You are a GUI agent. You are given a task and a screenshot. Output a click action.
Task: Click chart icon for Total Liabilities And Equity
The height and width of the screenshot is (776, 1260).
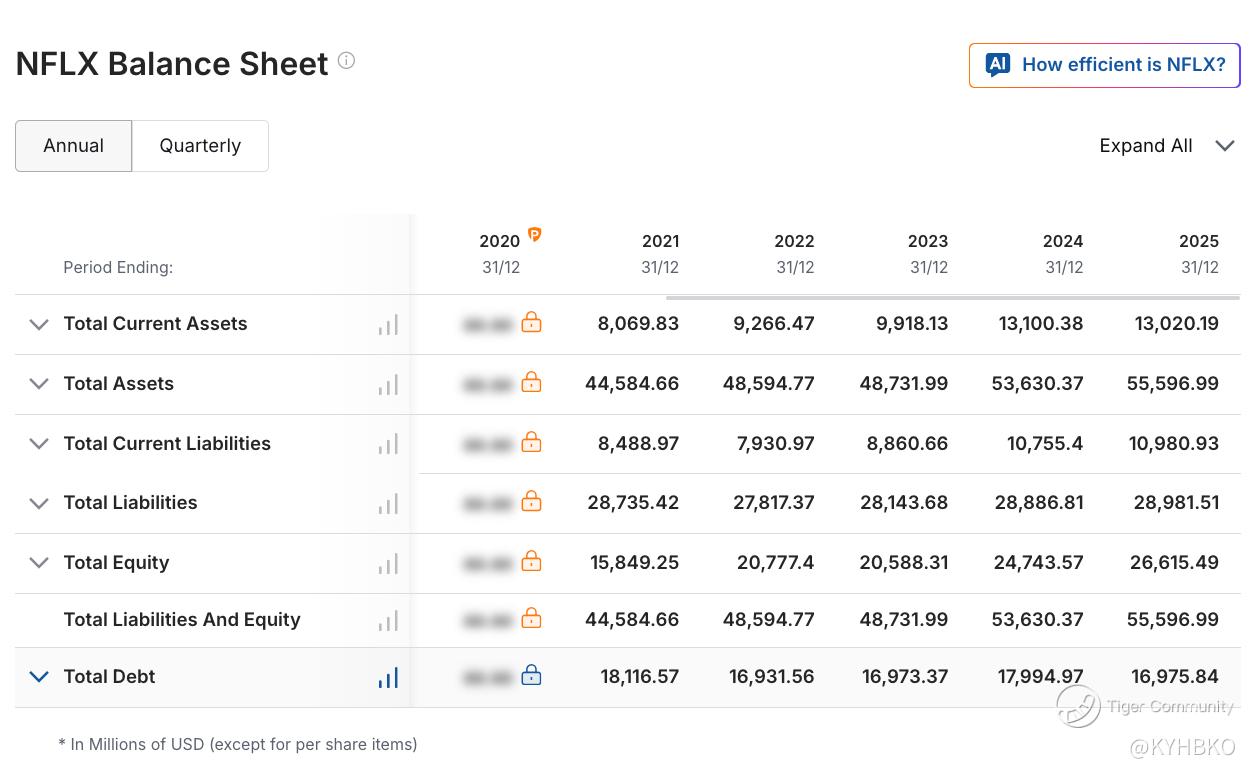tap(388, 621)
